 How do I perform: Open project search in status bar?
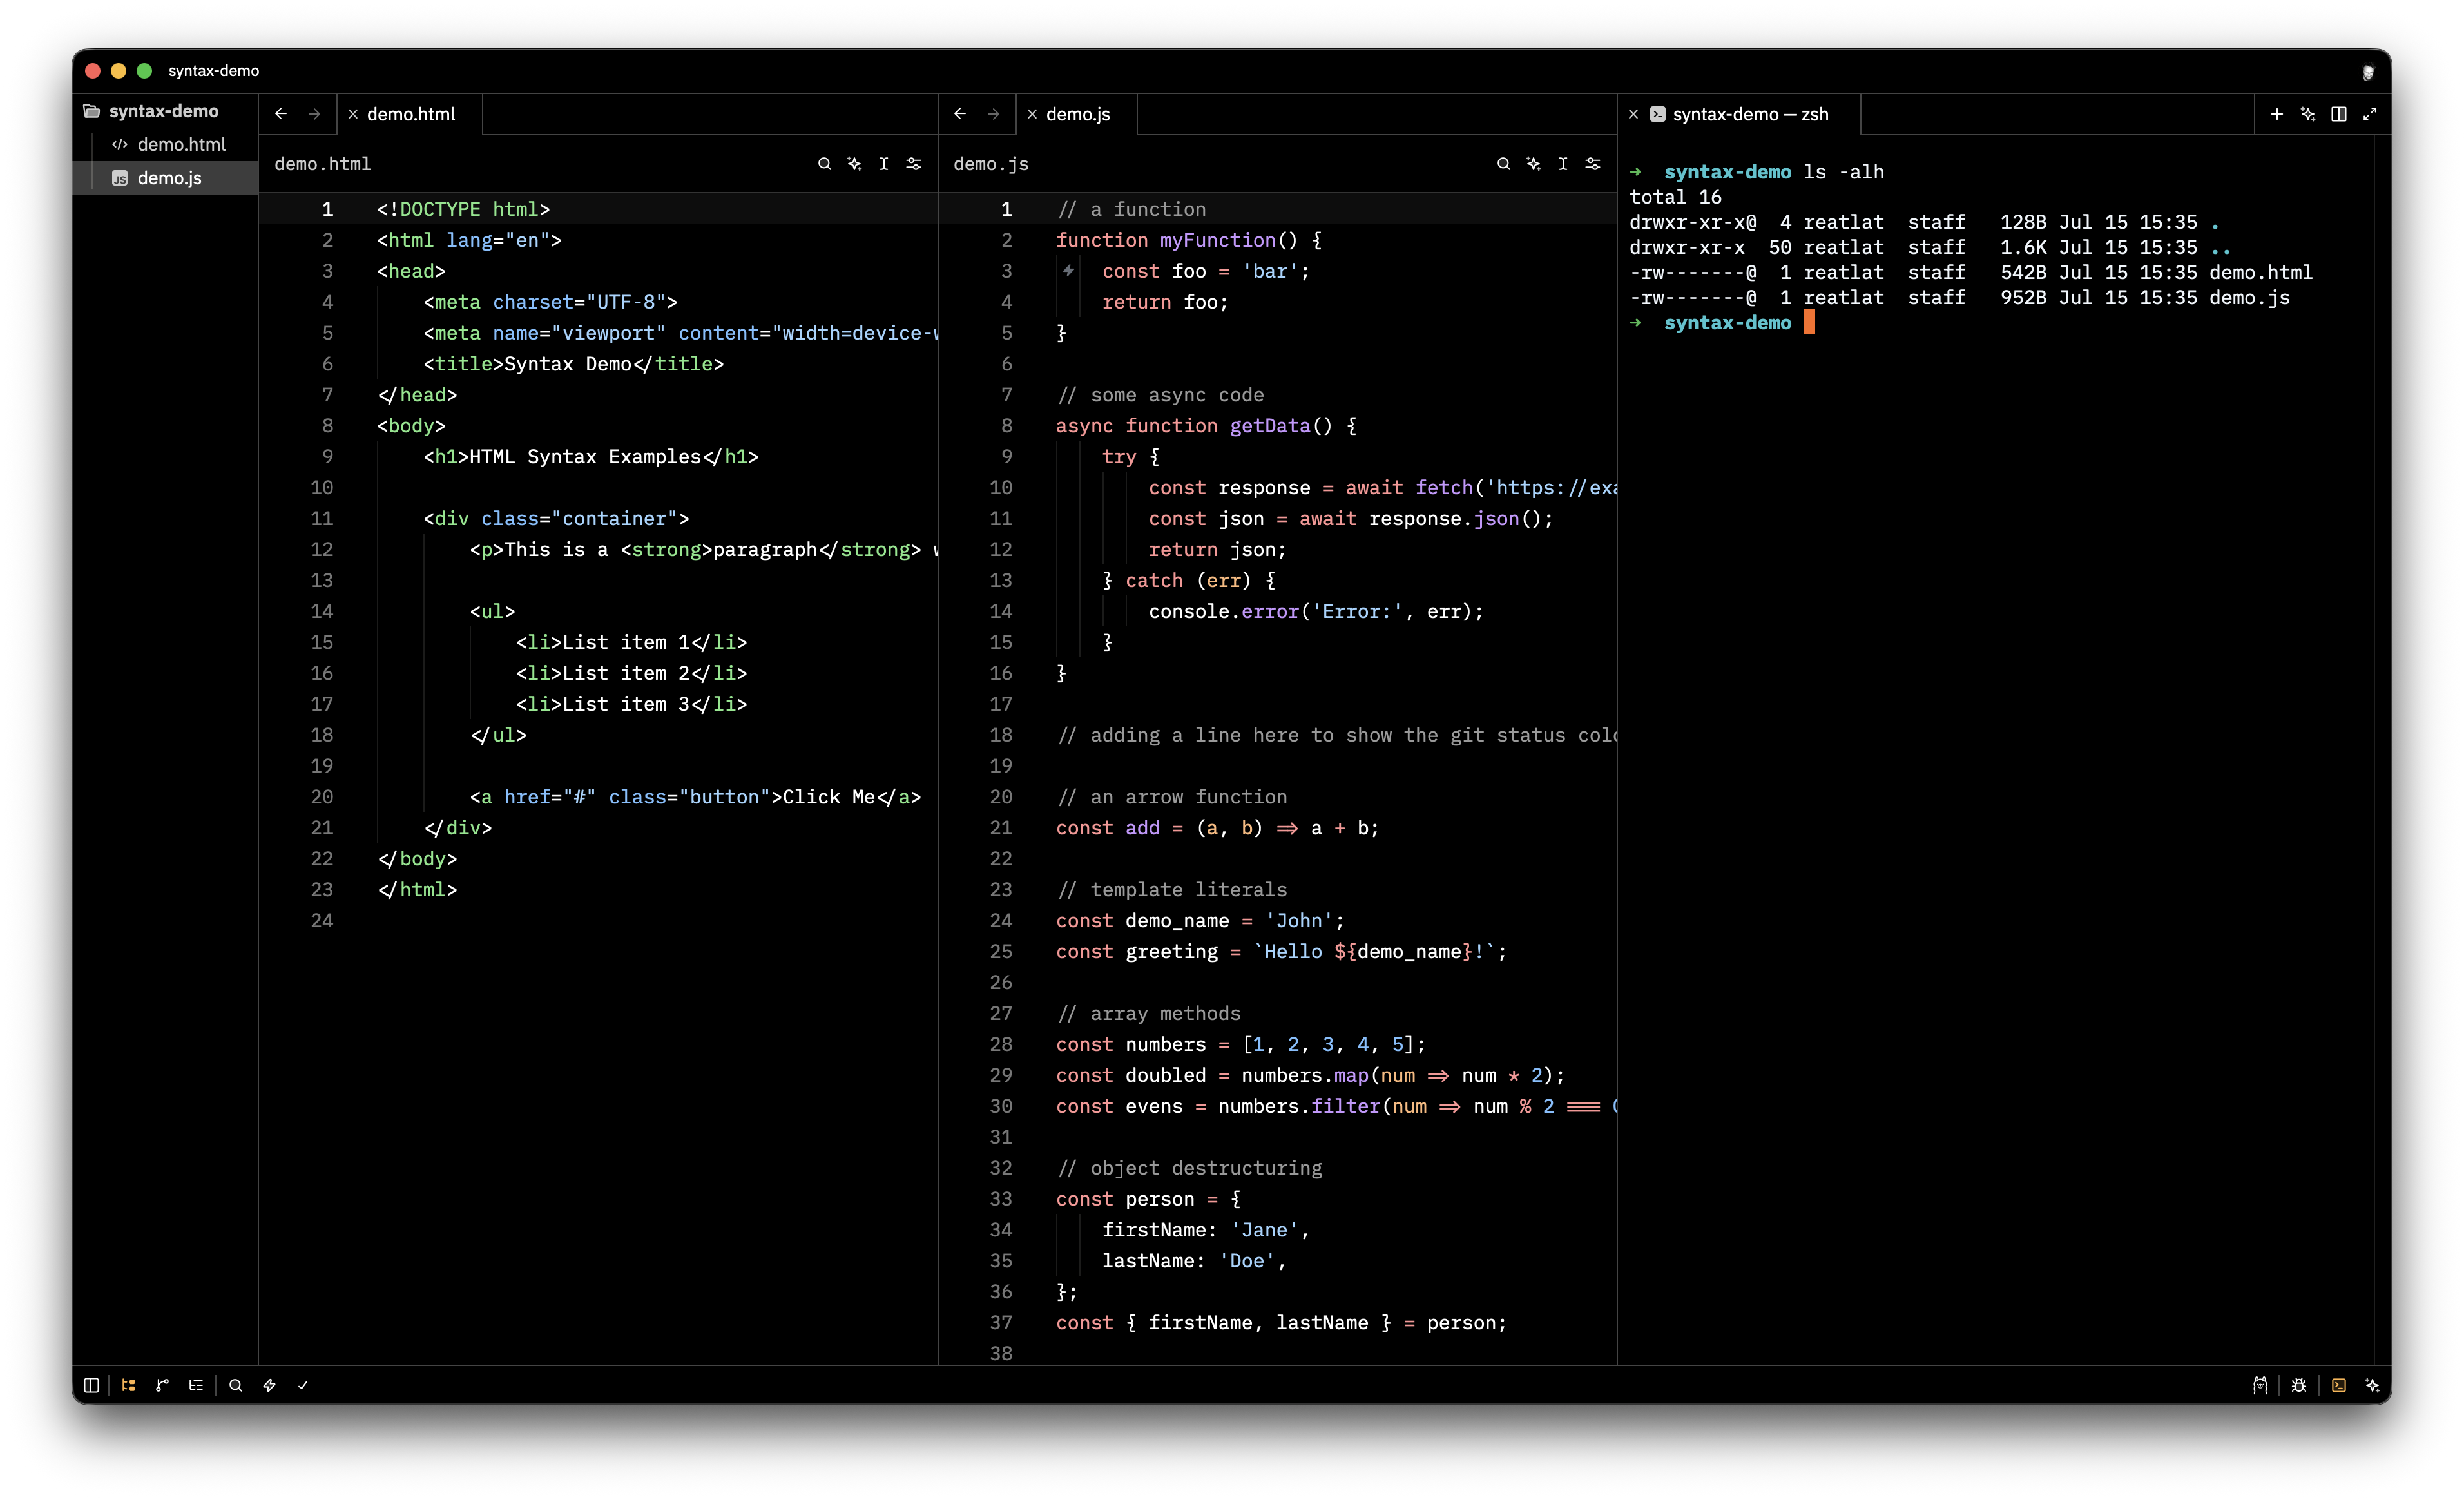click(x=236, y=1385)
